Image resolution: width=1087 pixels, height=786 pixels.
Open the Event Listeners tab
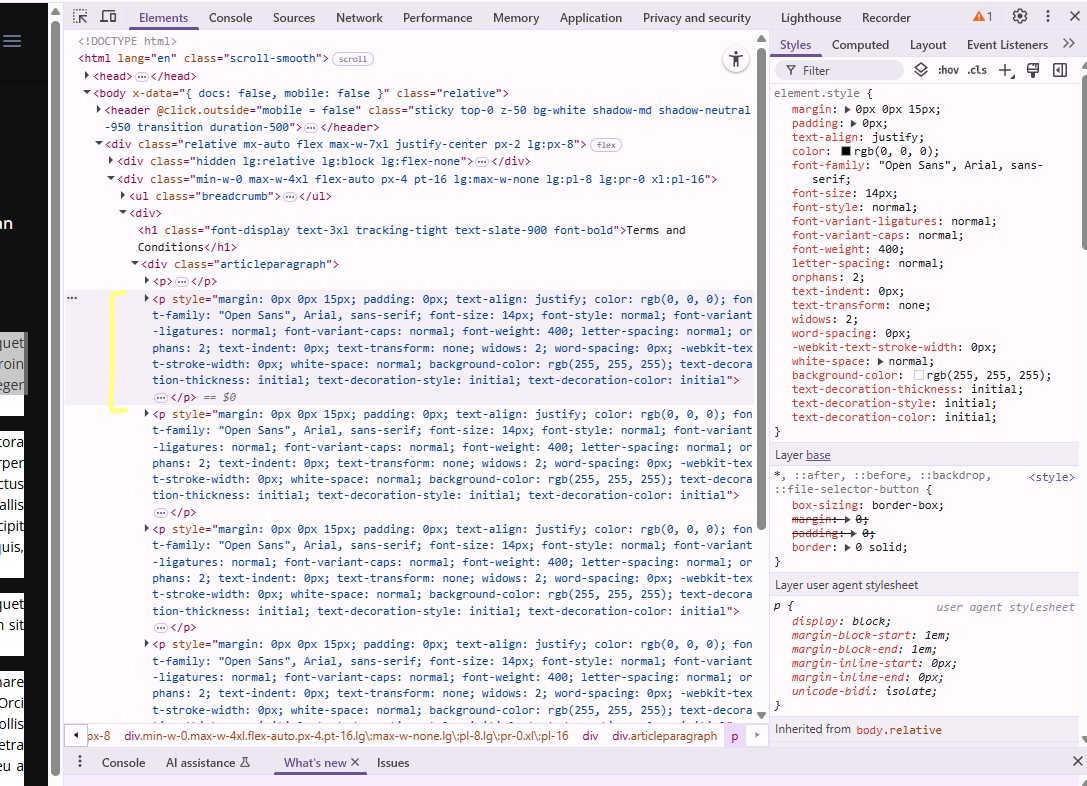click(1007, 44)
